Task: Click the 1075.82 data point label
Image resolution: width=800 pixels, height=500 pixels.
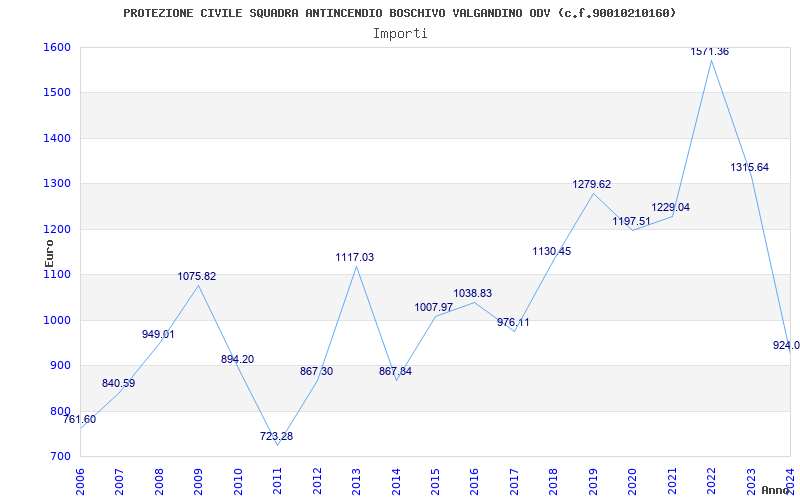Action: coord(197,276)
